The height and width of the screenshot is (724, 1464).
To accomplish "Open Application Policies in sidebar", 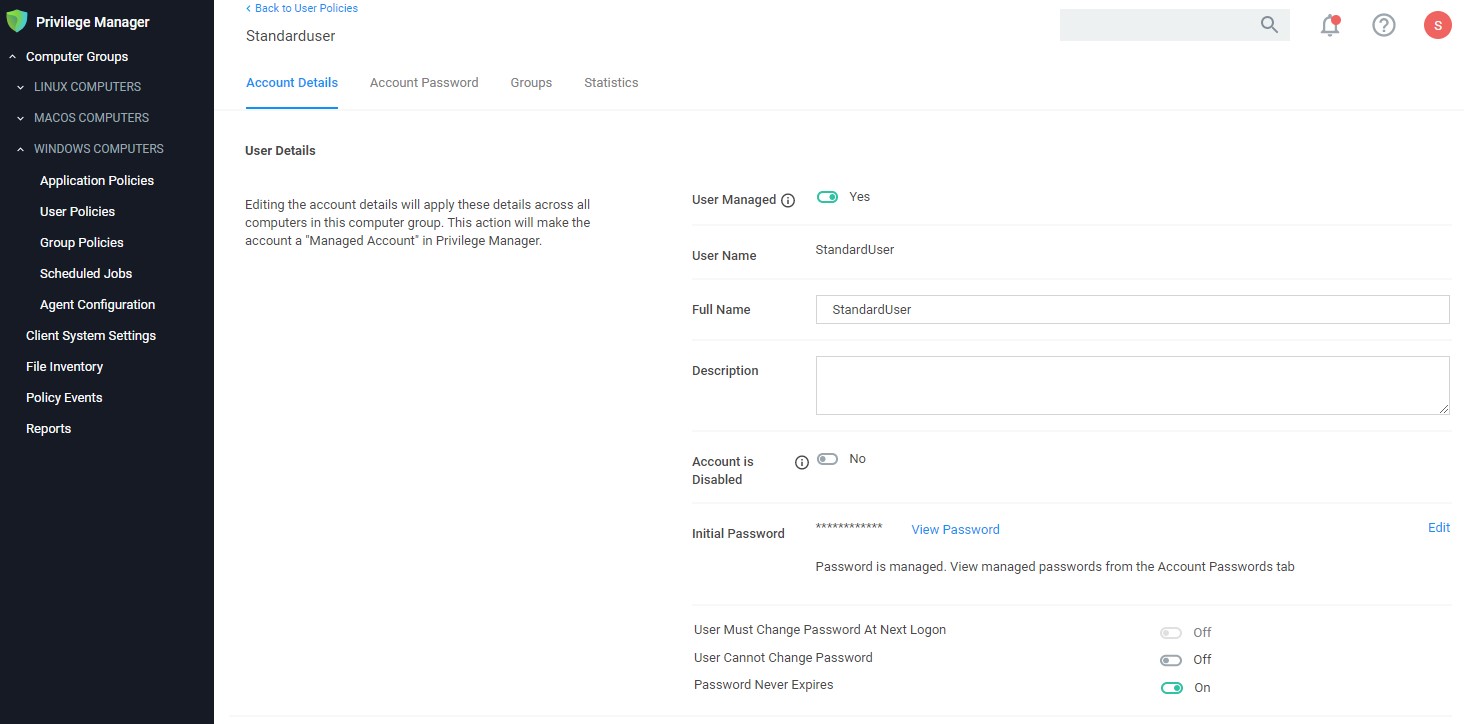I will (x=97, y=181).
